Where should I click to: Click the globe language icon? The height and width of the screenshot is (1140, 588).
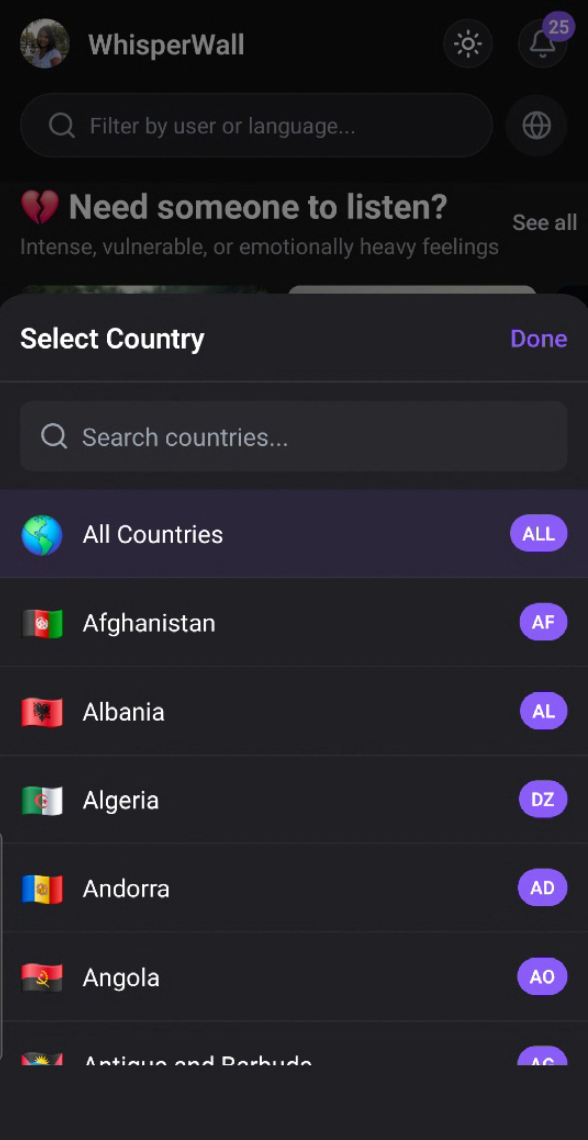tap(536, 126)
